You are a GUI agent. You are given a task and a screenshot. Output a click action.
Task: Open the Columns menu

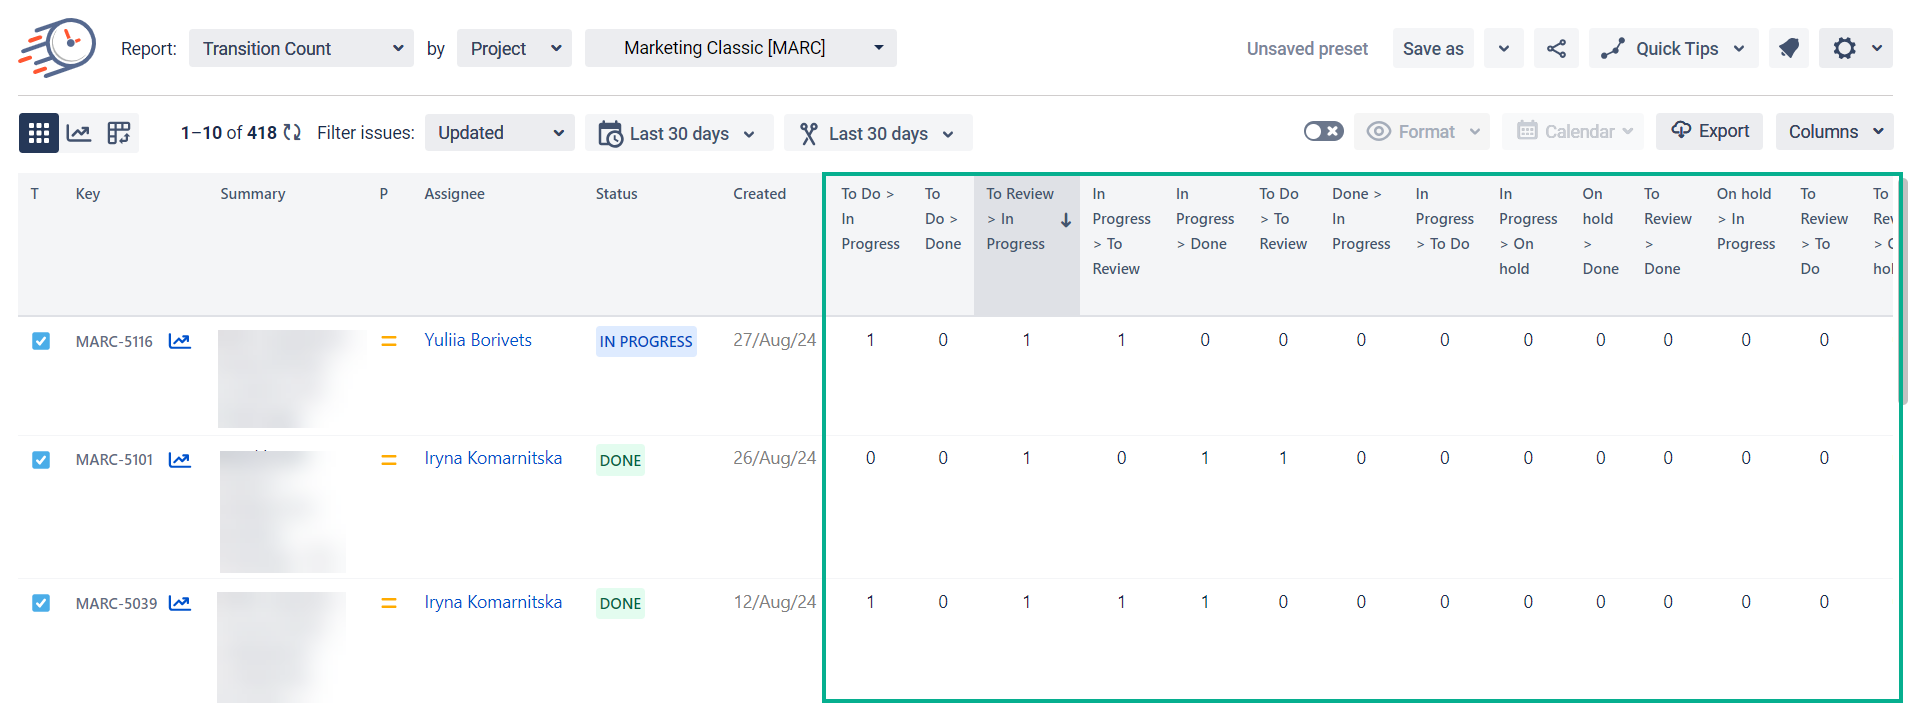(x=1834, y=132)
